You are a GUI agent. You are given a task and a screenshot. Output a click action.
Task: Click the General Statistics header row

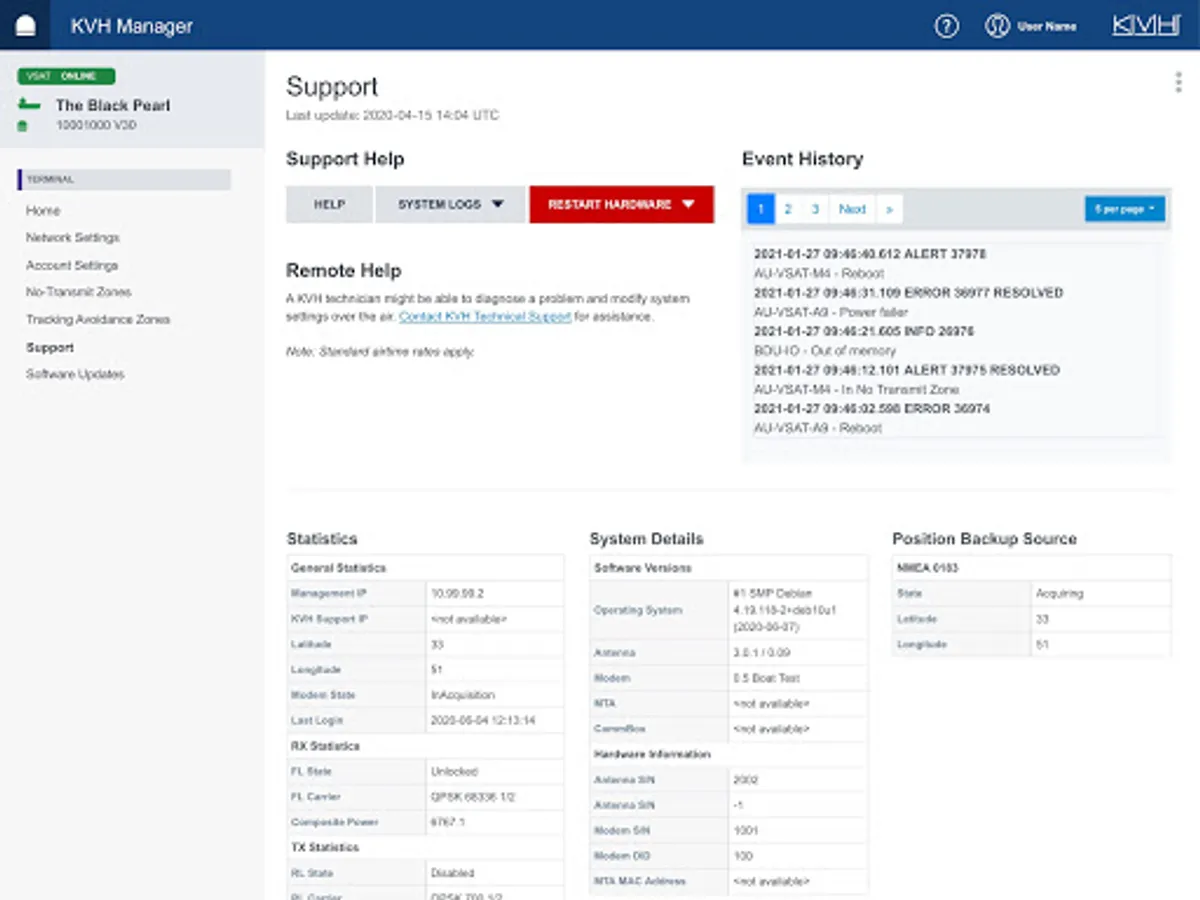coord(425,567)
